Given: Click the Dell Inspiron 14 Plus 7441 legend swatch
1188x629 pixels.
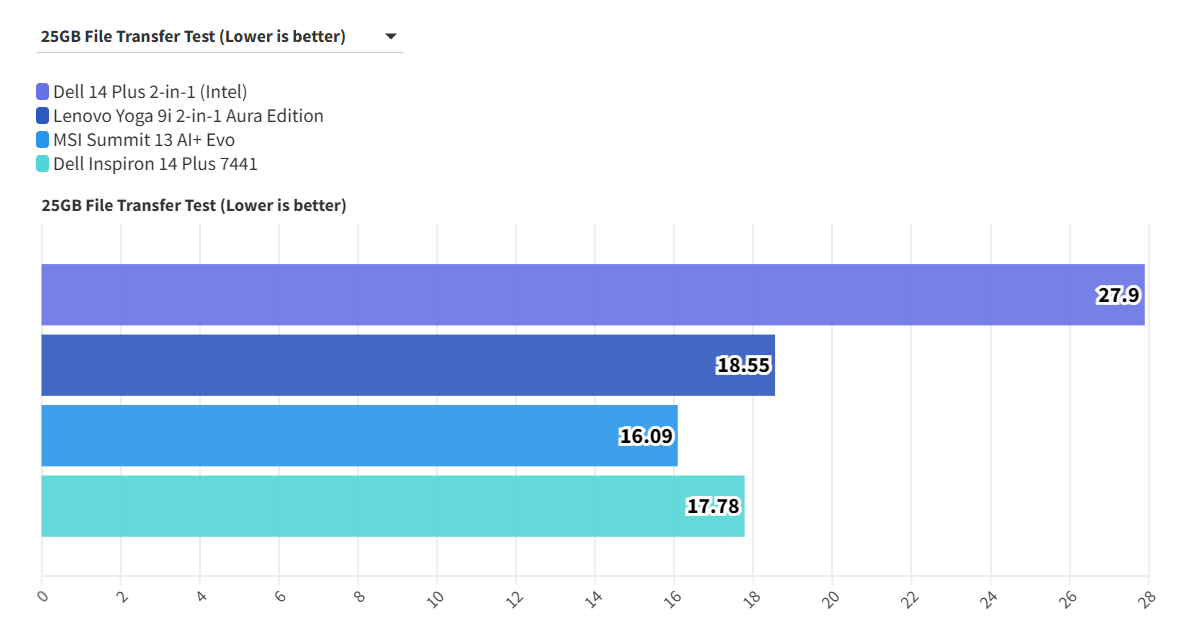Looking at the screenshot, I should pyautogui.click(x=42, y=164).
